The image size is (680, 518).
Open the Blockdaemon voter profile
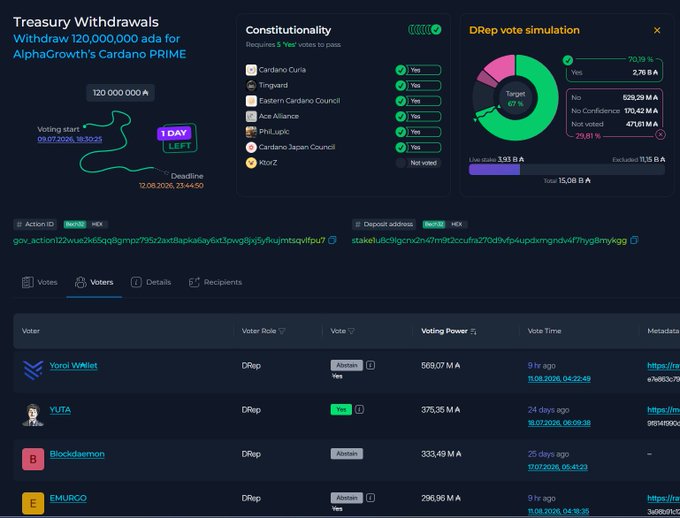click(77, 454)
